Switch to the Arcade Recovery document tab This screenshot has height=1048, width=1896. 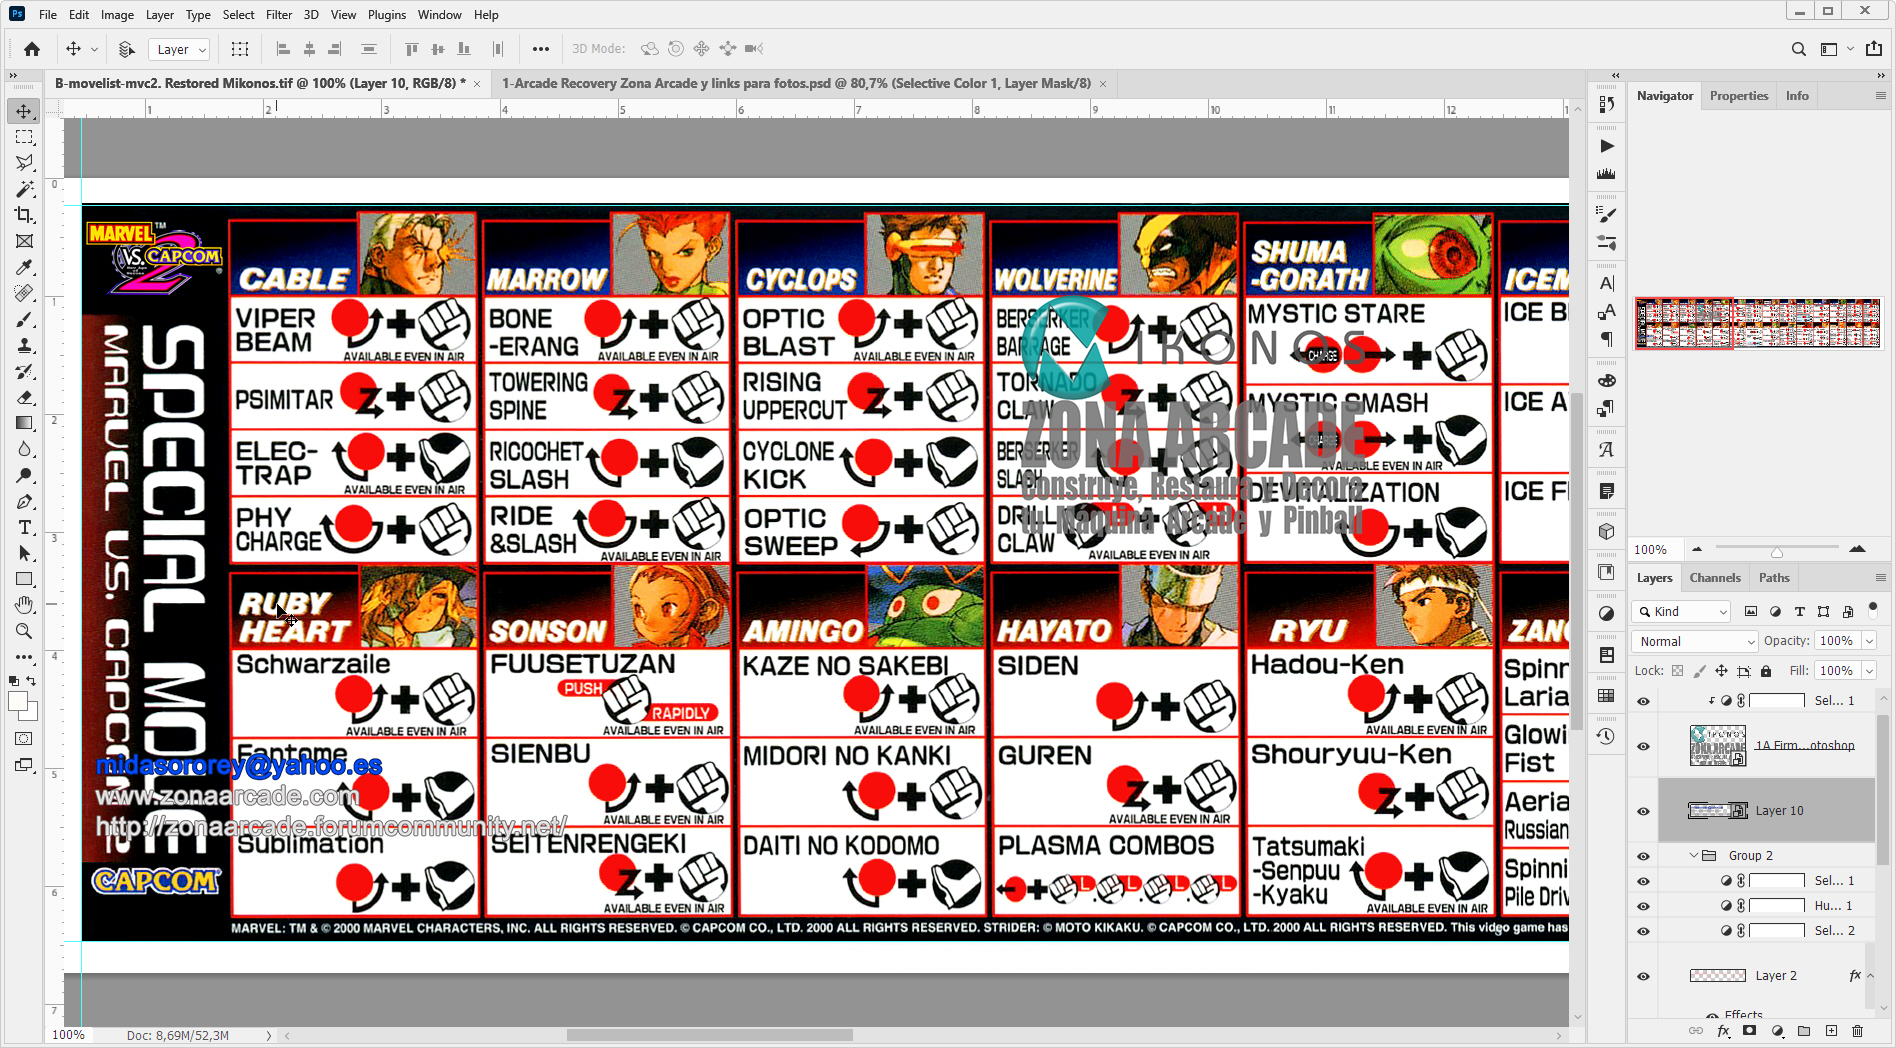[x=796, y=83]
